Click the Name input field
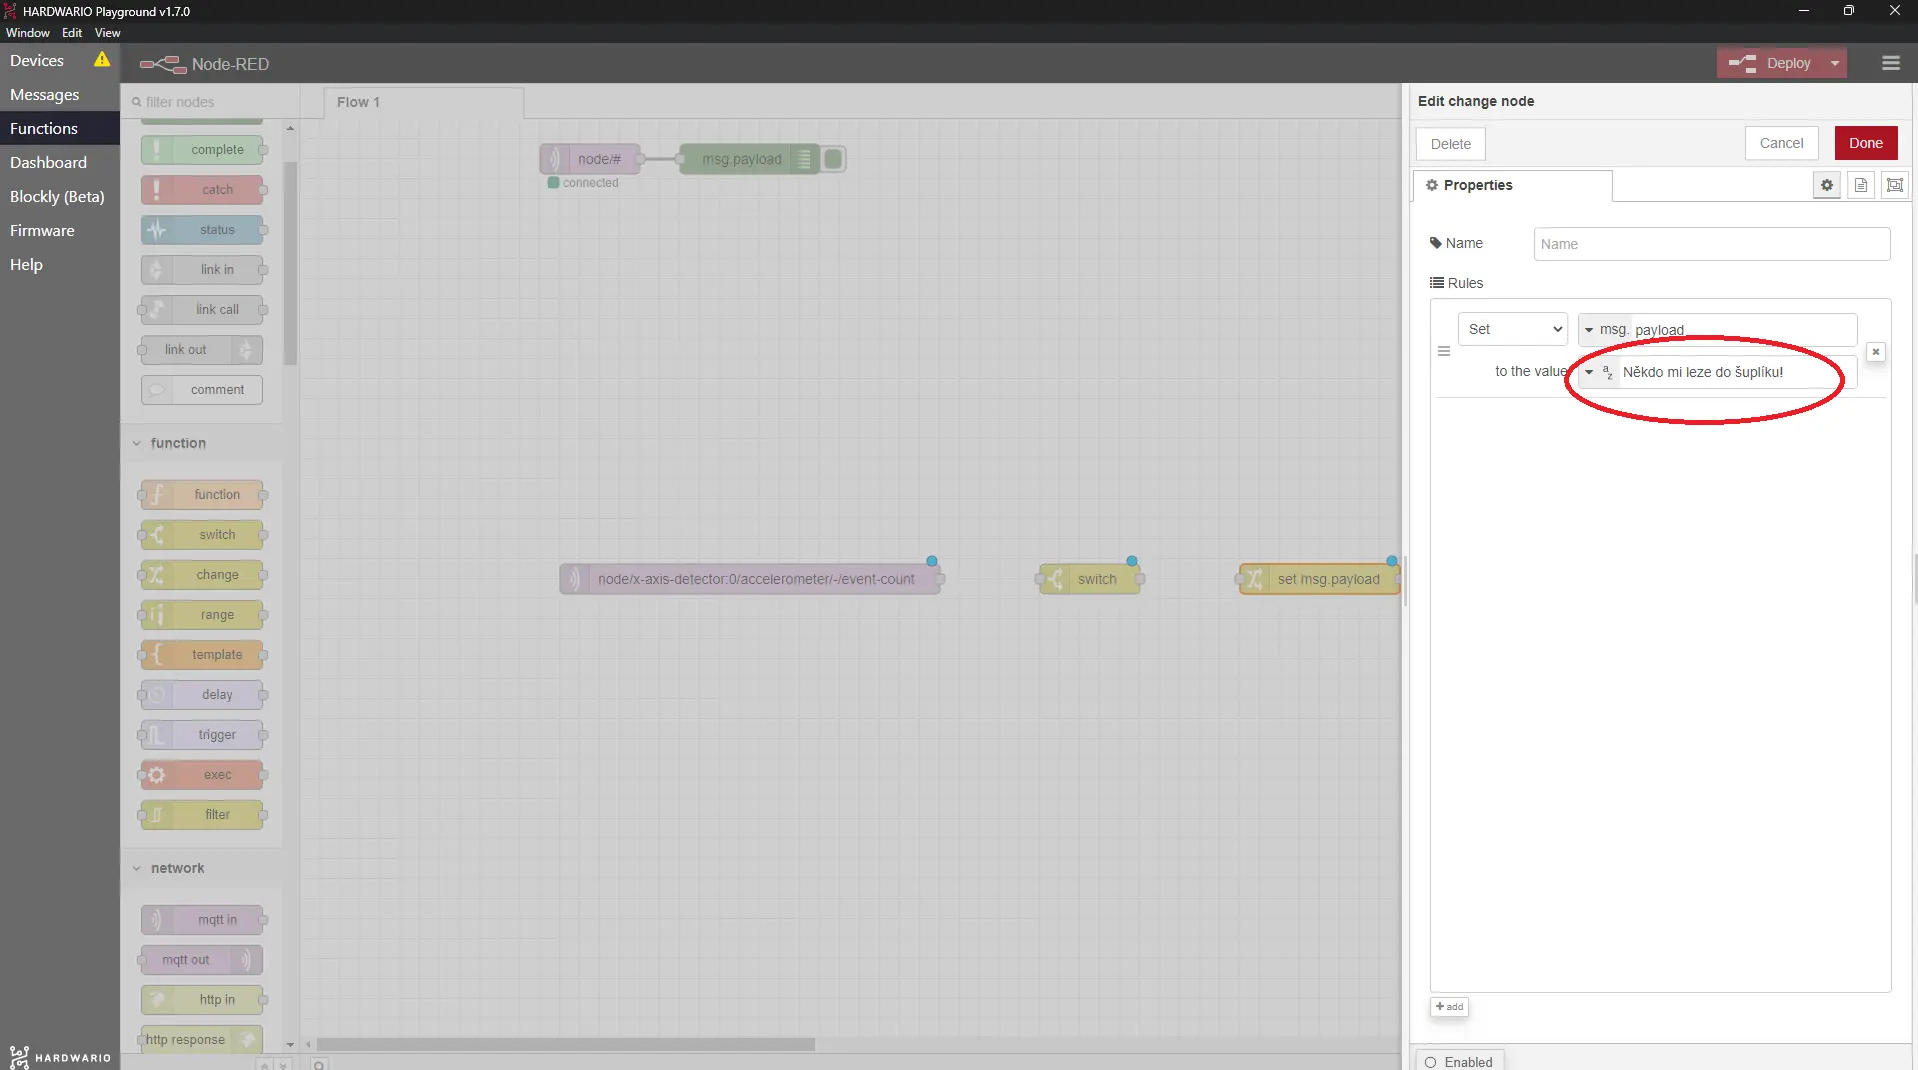The height and width of the screenshot is (1070, 1918). [x=1711, y=244]
